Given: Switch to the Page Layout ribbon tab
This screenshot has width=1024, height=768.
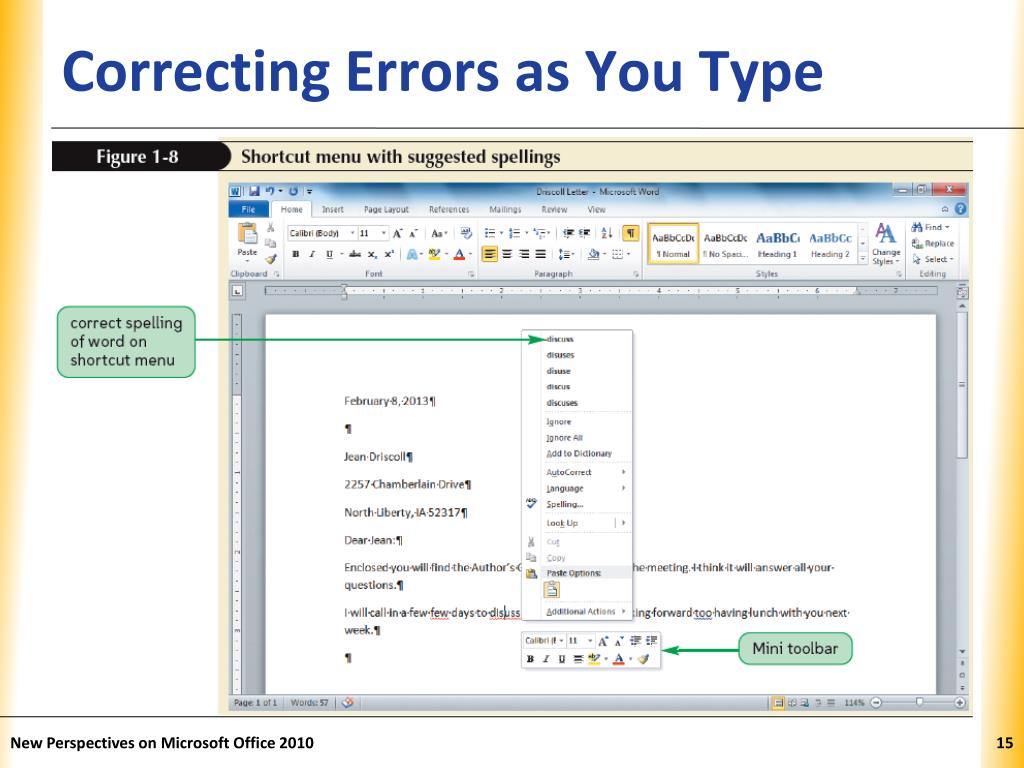Looking at the screenshot, I should pos(386,209).
